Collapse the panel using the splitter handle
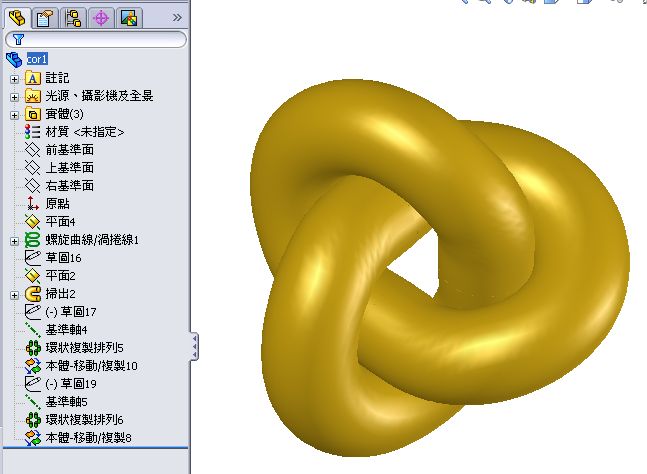Image resolution: width=647 pixels, height=474 pixels. [194, 346]
